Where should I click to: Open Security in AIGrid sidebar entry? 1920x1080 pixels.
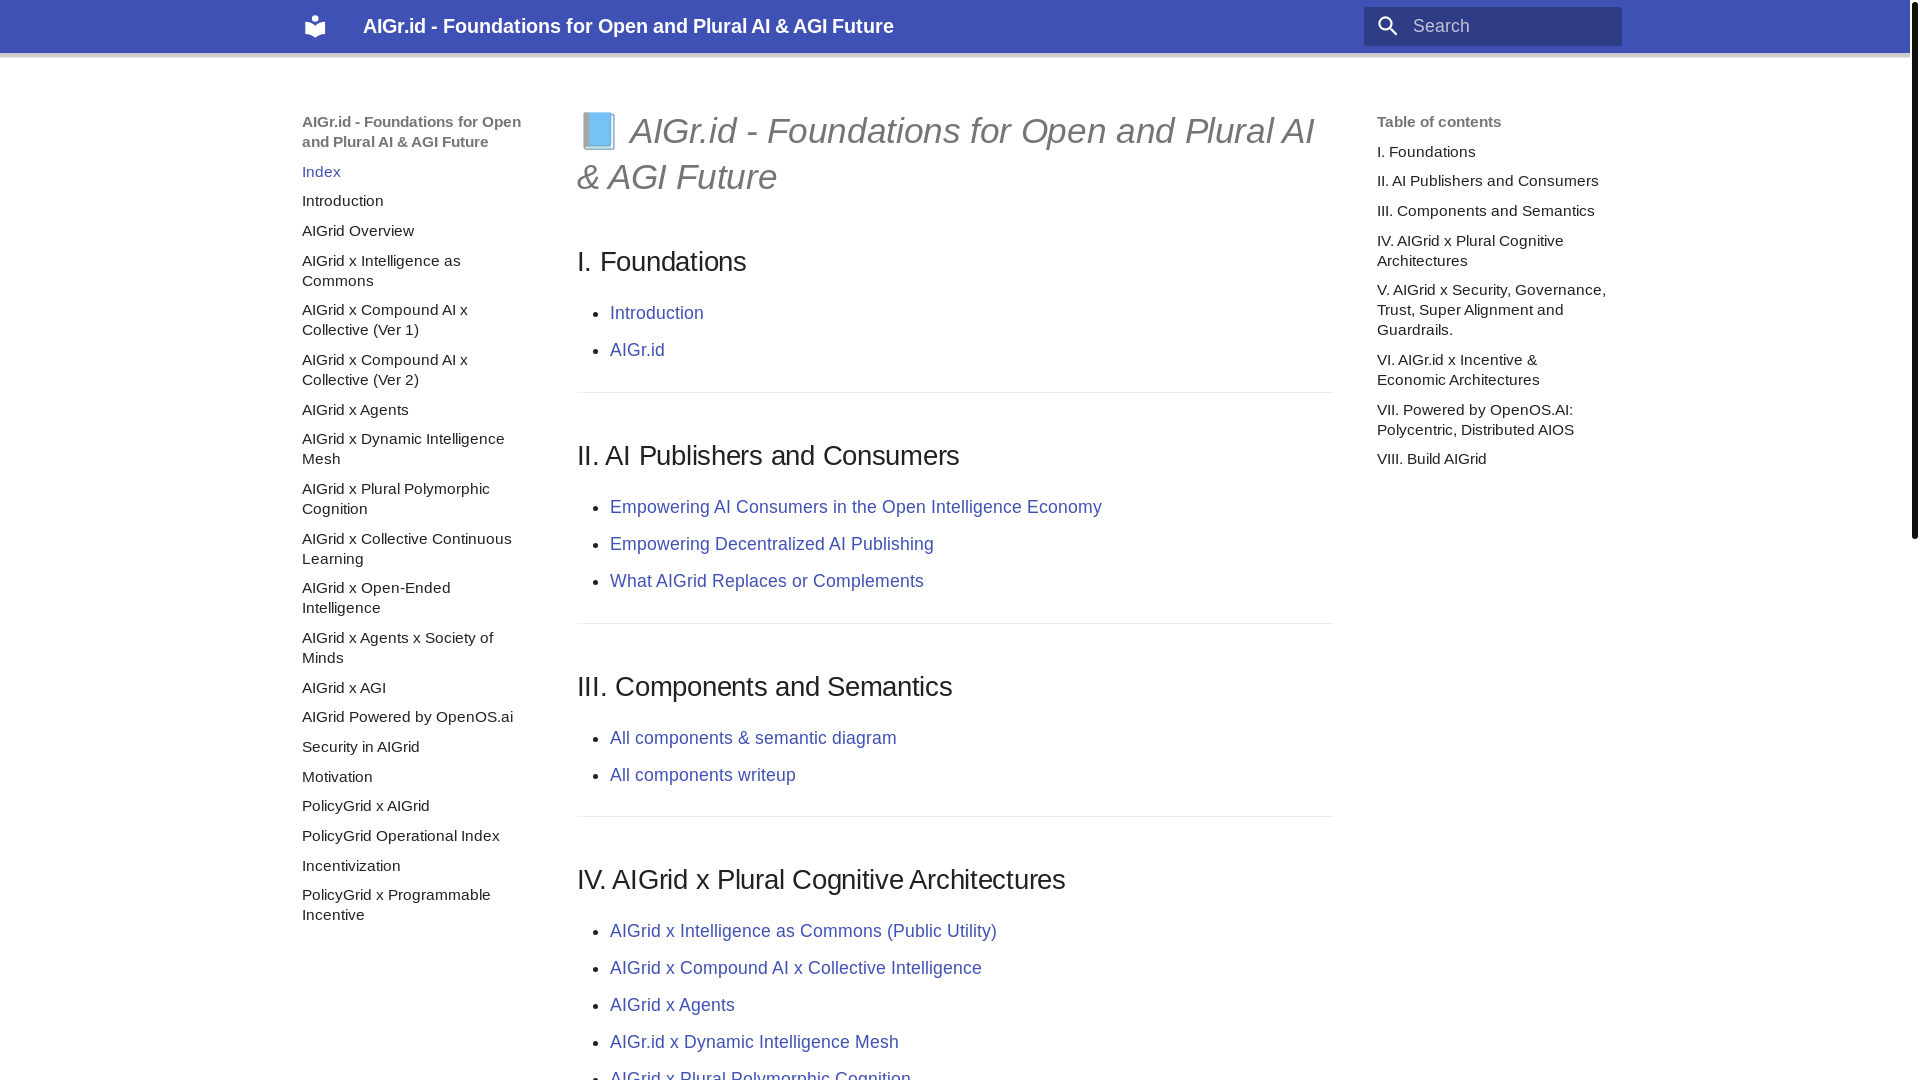click(361, 747)
